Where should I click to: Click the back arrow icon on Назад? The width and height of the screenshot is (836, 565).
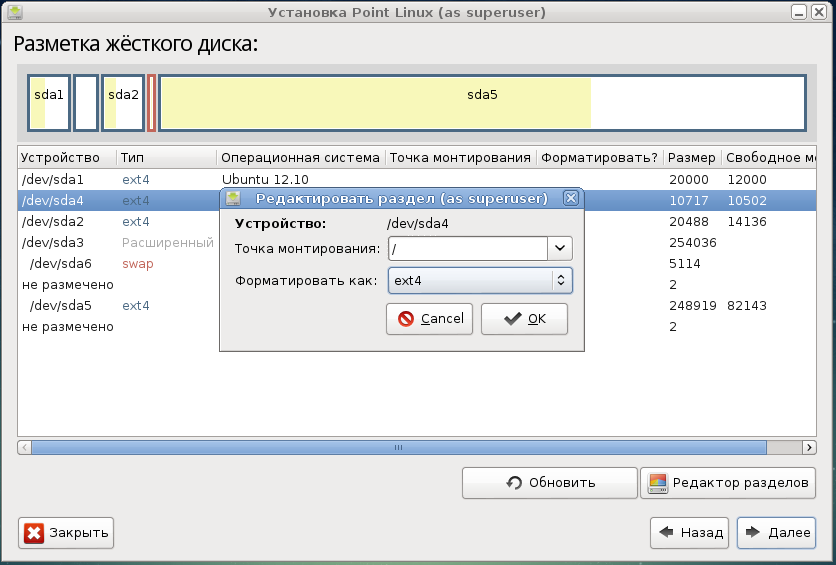(x=666, y=532)
